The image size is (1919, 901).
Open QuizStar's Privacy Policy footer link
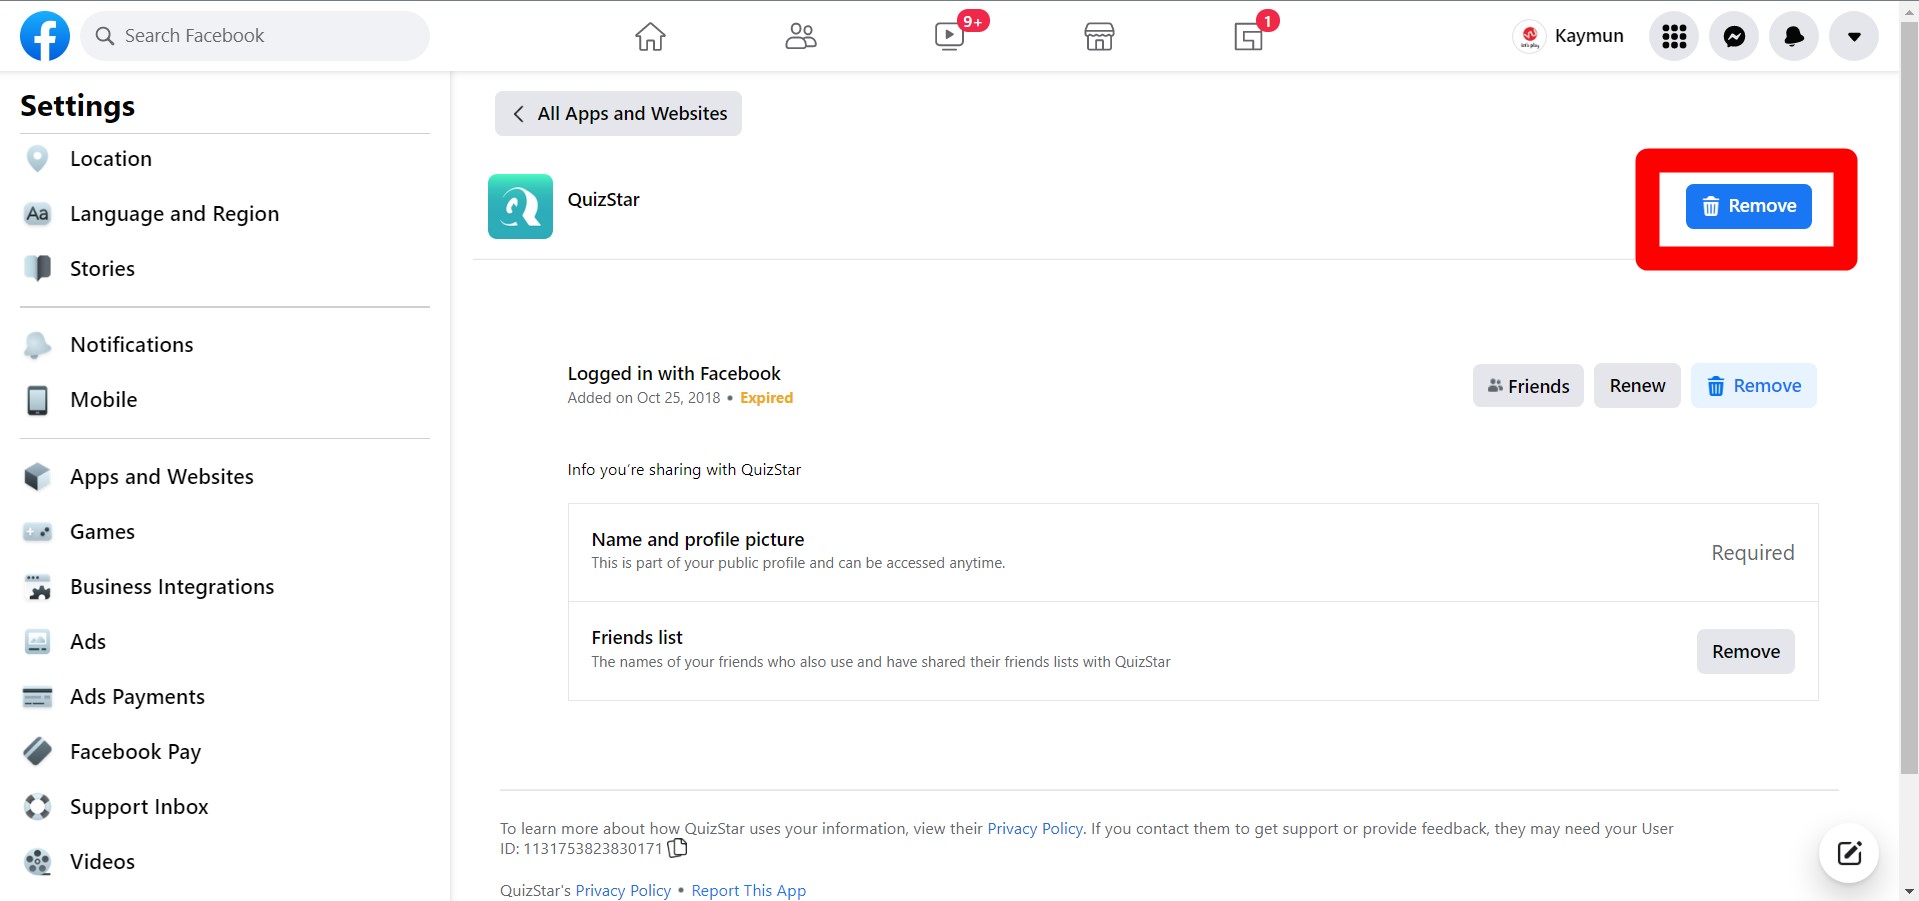[x=623, y=891]
